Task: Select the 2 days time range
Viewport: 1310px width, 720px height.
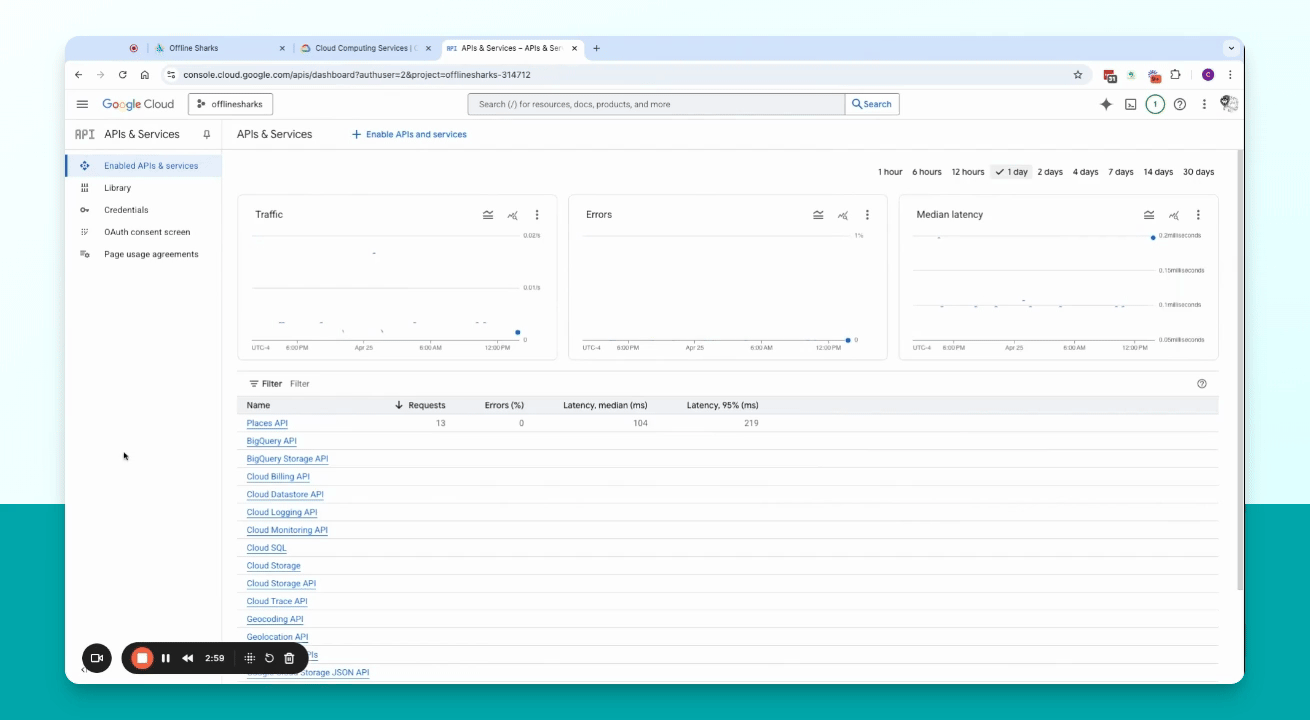Action: [1050, 172]
